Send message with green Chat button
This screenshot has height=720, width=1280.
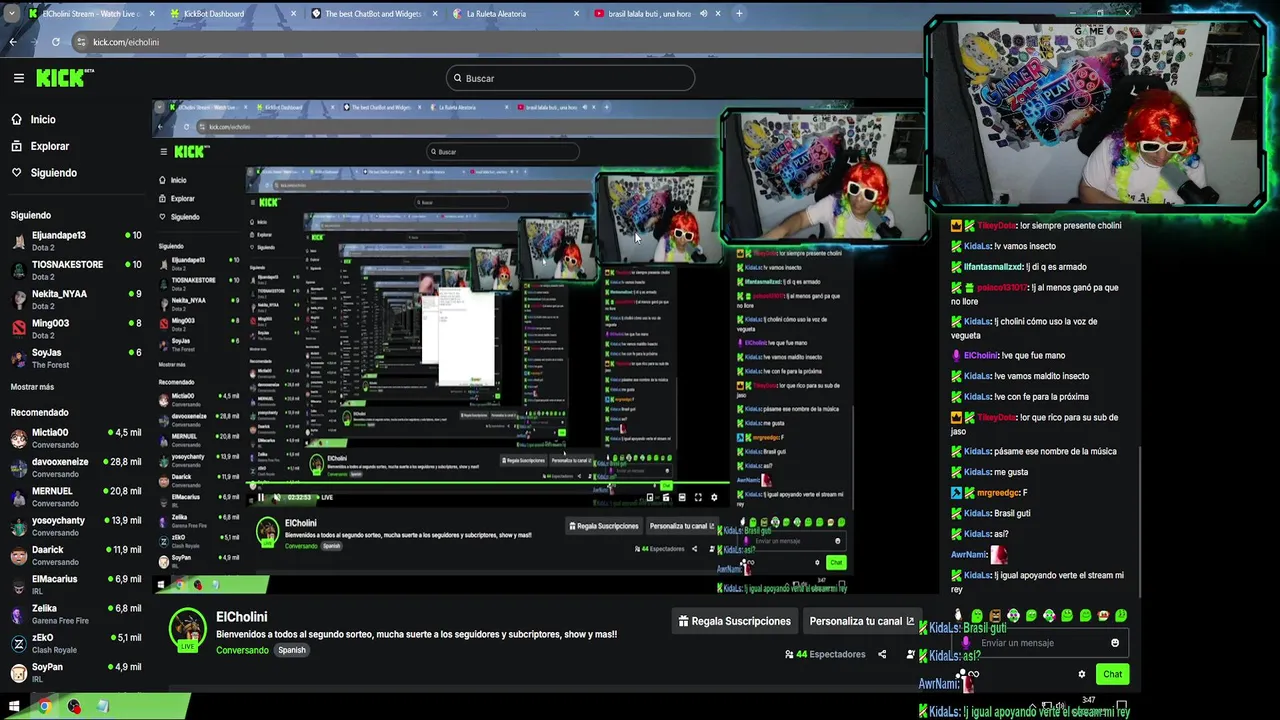(1112, 674)
